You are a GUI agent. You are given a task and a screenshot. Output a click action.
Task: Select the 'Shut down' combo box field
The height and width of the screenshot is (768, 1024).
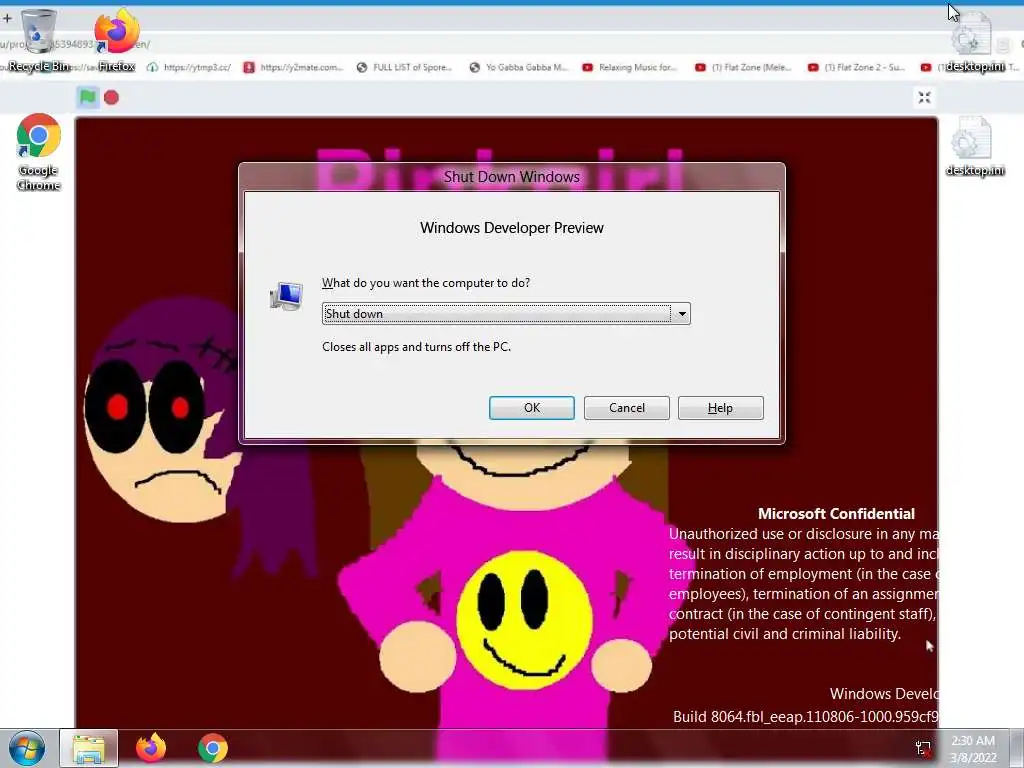pos(506,314)
